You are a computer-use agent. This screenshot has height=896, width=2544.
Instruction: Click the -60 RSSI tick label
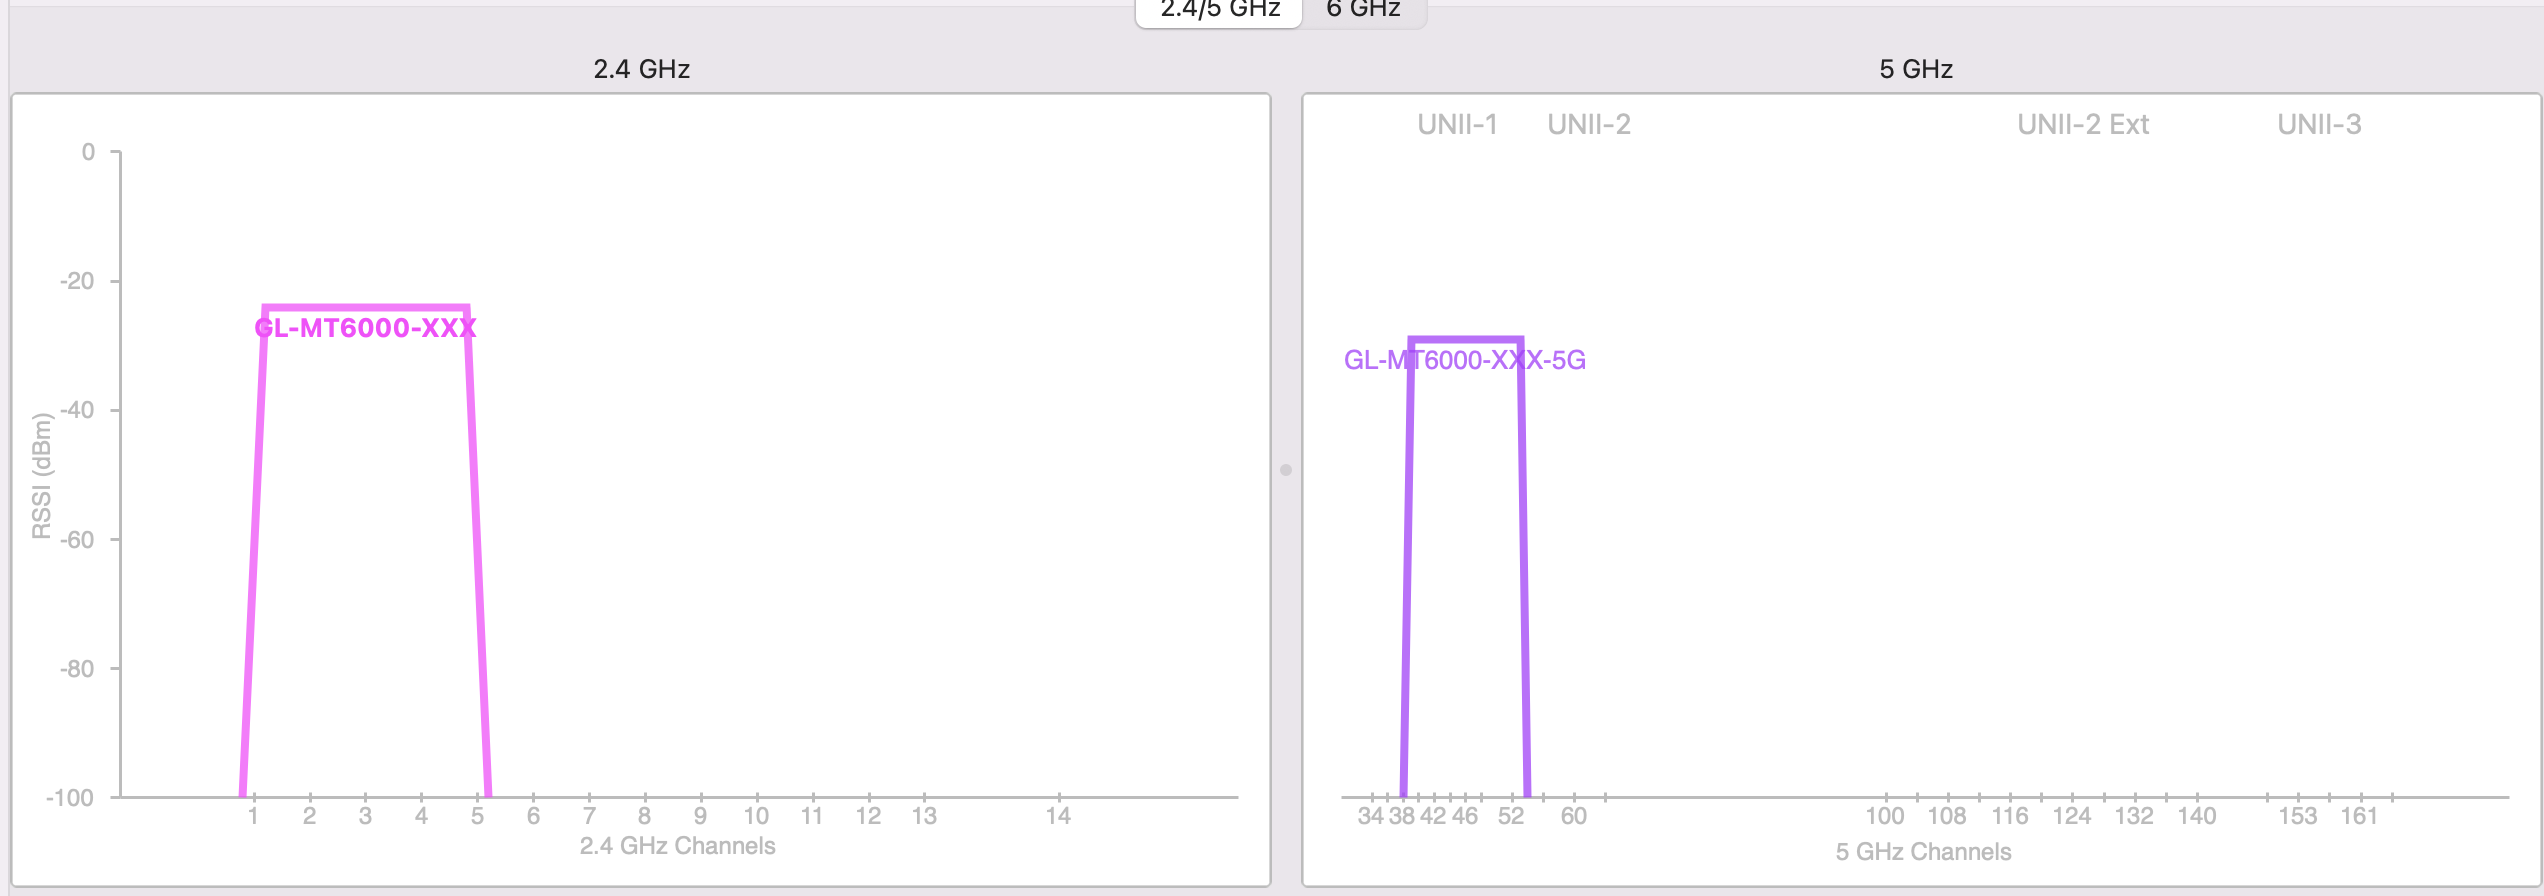(77, 540)
